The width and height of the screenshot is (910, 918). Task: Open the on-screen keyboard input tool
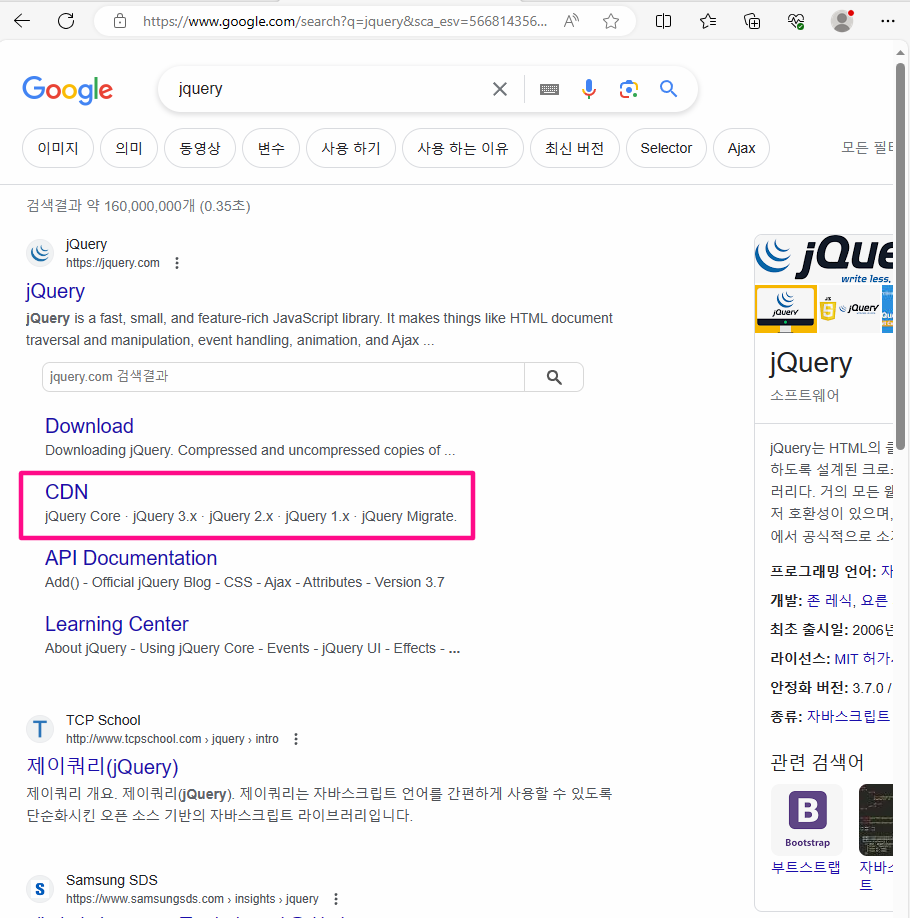point(549,89)
